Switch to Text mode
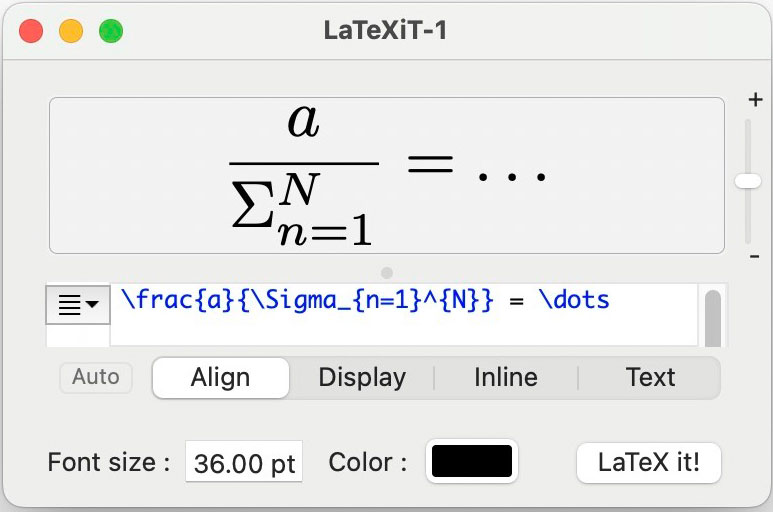The height and width of the screenshot is (512, 773). 650,377
